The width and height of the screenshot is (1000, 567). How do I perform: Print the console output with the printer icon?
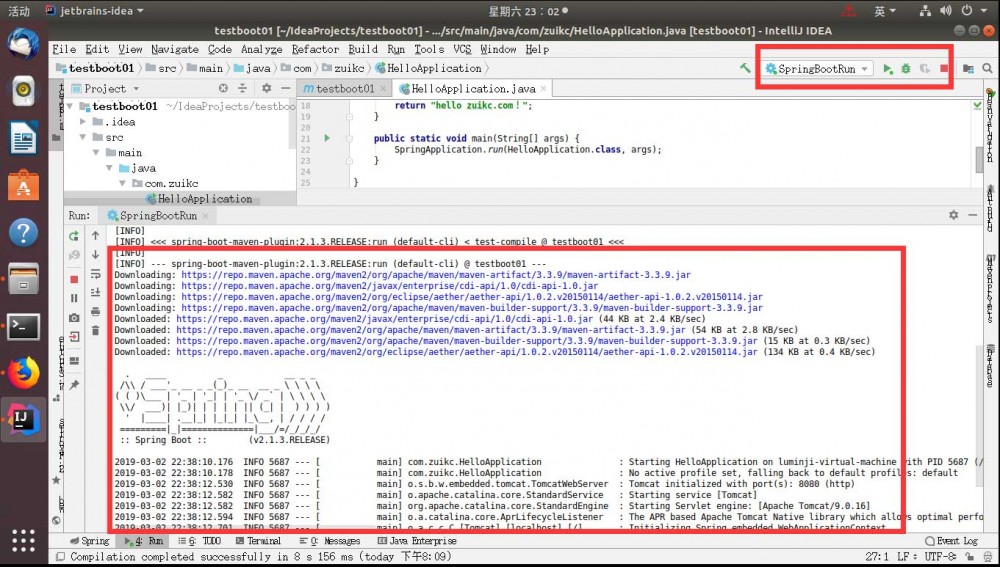95,312
